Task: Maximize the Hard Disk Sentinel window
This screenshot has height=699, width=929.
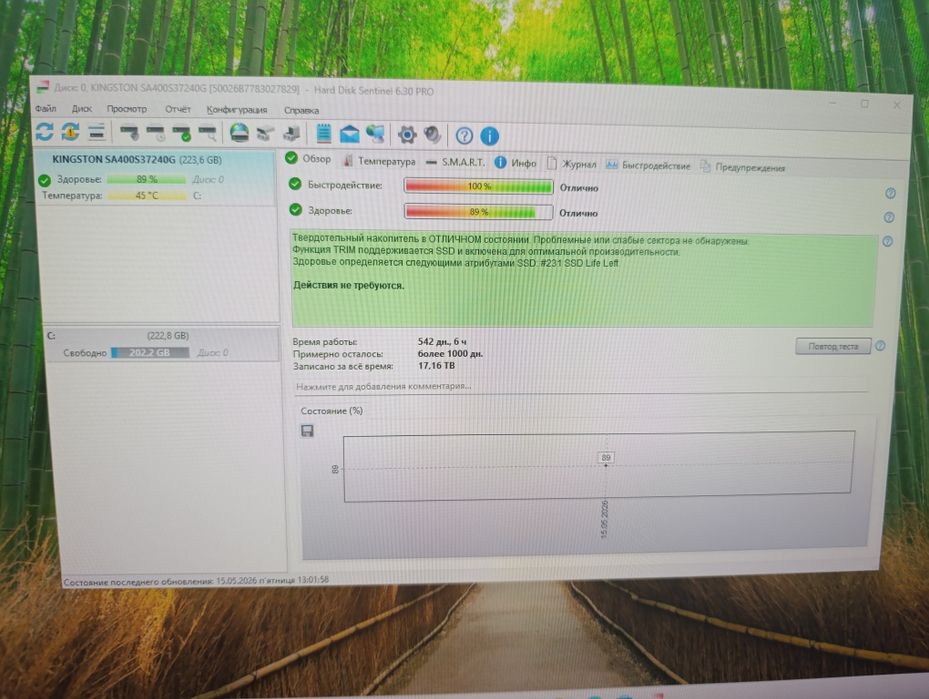Action: click(x=864, y=104)
